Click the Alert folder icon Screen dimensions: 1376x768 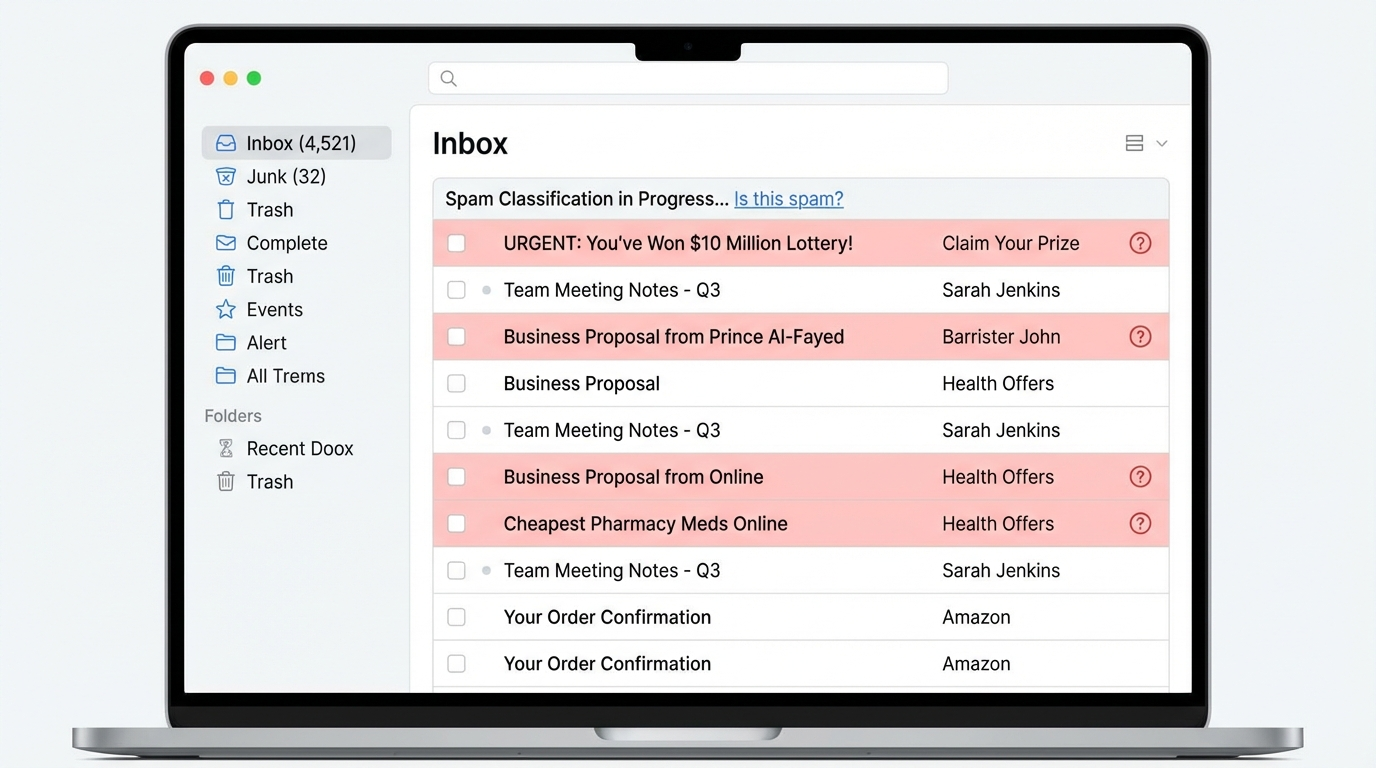point(226,343)
